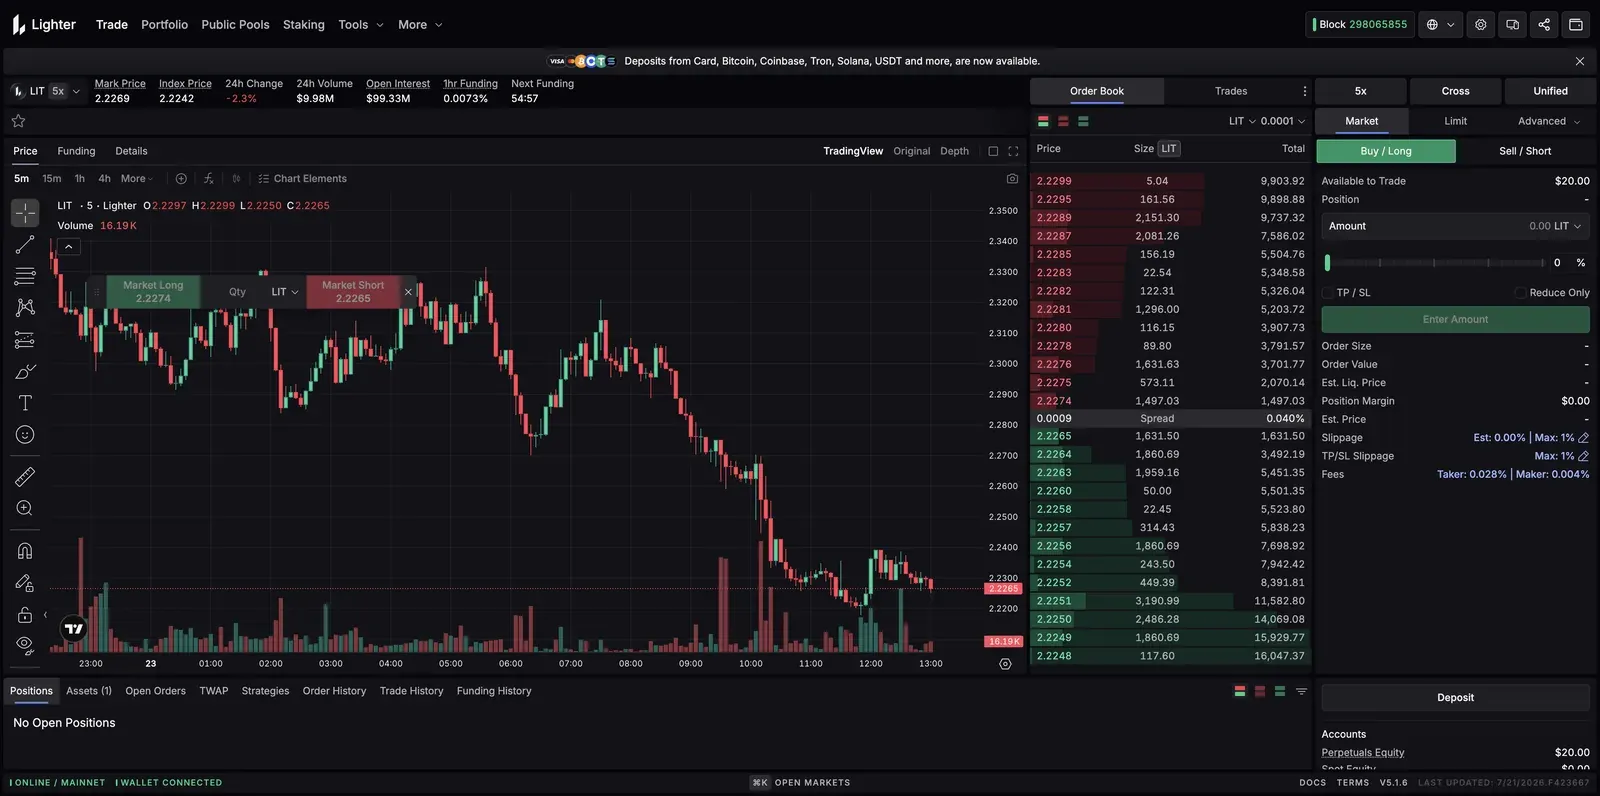Activate the zoom-in magnifier tool

[25, 508]
